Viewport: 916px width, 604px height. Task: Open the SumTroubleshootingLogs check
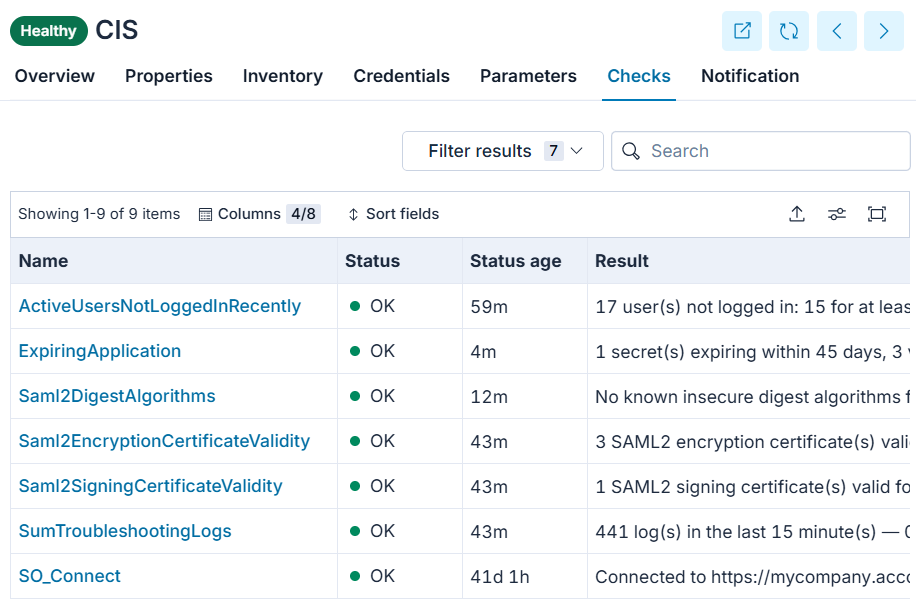coord(125,531)
